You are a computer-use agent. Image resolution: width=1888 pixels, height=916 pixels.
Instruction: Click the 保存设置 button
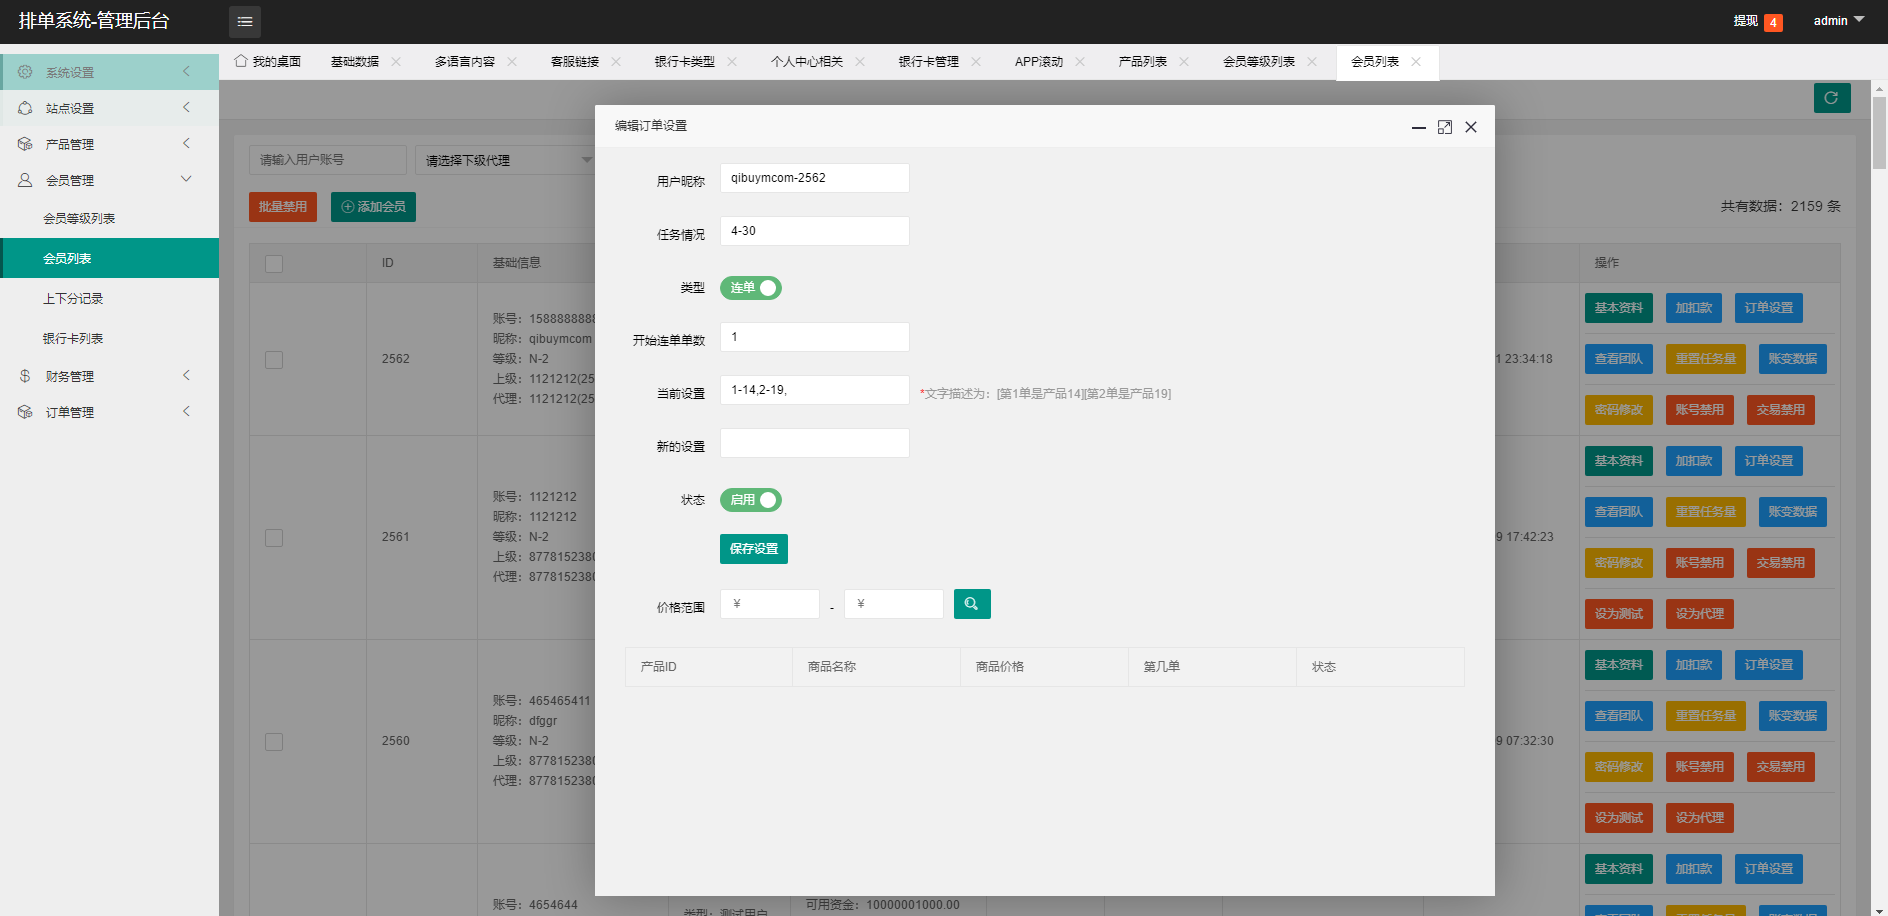coord(753,549)
